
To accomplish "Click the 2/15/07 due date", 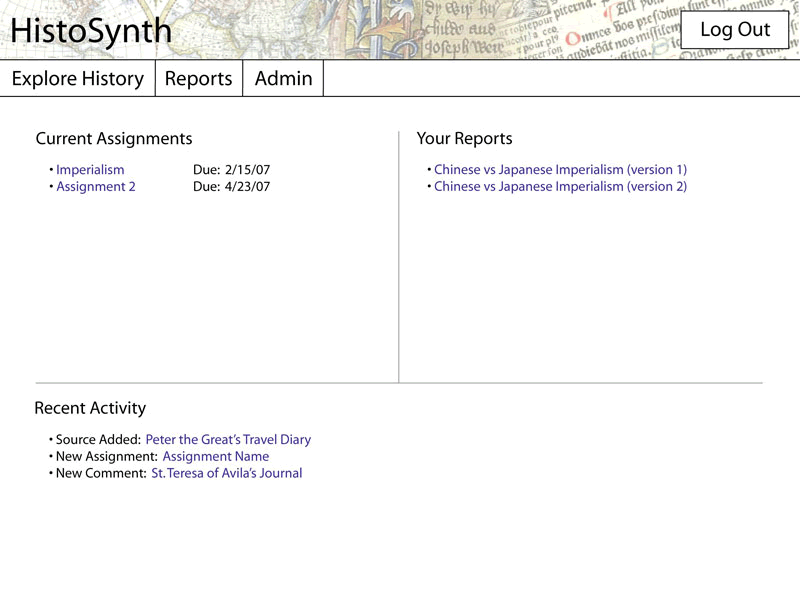I will [x=247, y=170].
